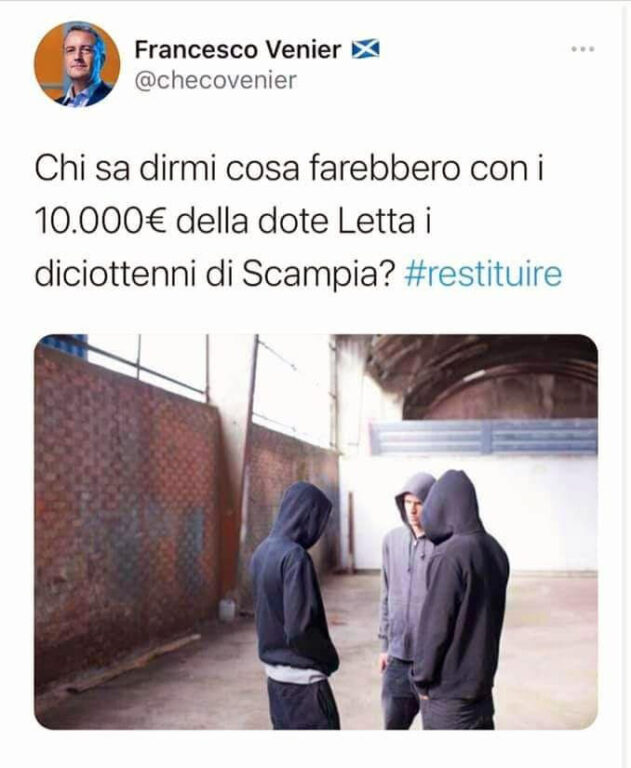
Task: Click the leftmost hooded figure in the photo
Action: [x=295, y=606]
